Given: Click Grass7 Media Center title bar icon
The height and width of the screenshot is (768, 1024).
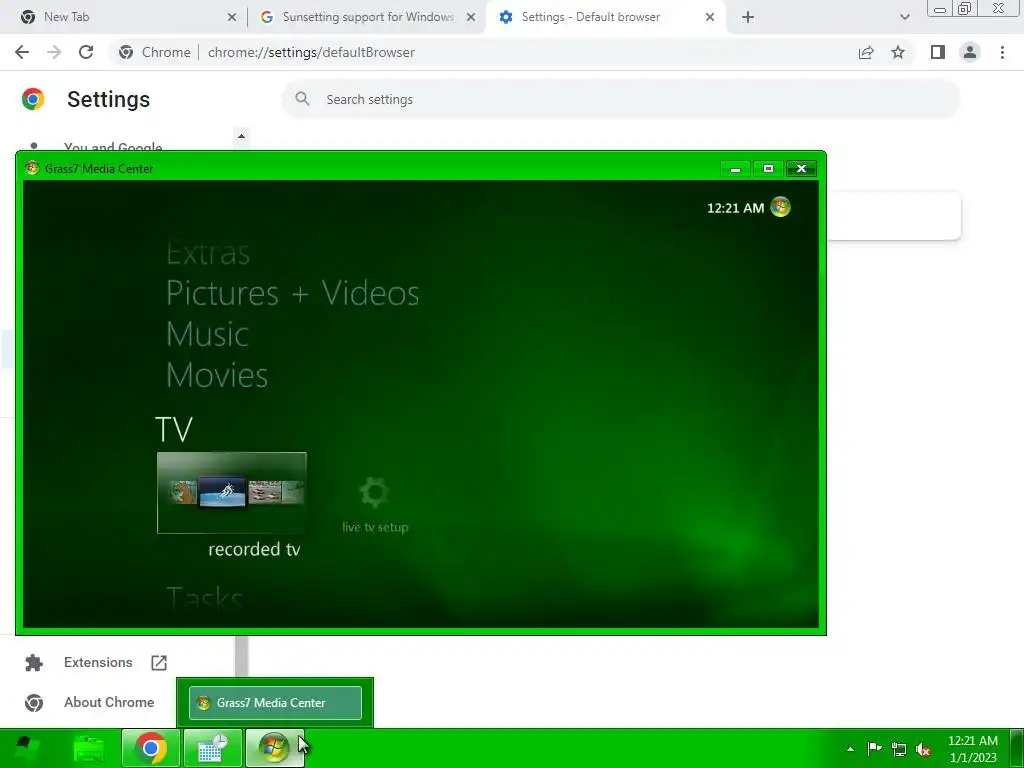Looking at the screenshot, I should (x=31, y=168).
